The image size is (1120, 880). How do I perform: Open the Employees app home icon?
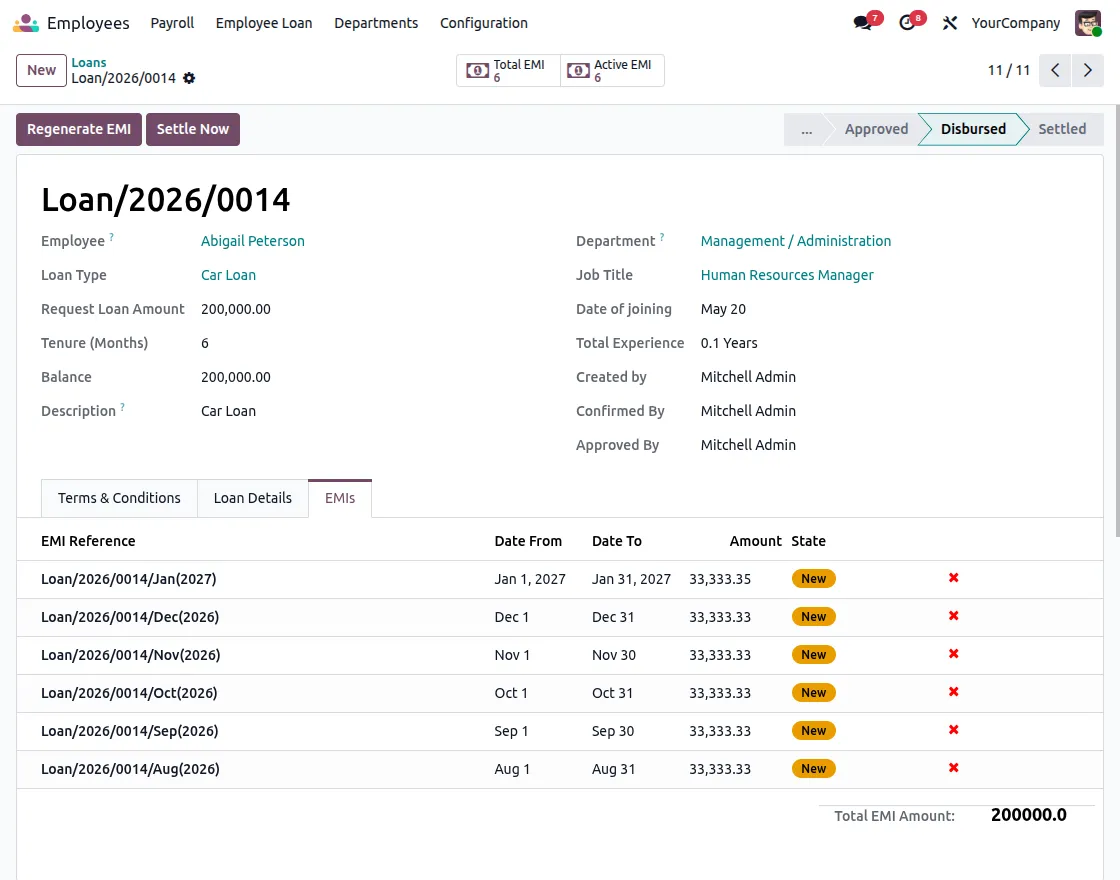pos(26,23)
